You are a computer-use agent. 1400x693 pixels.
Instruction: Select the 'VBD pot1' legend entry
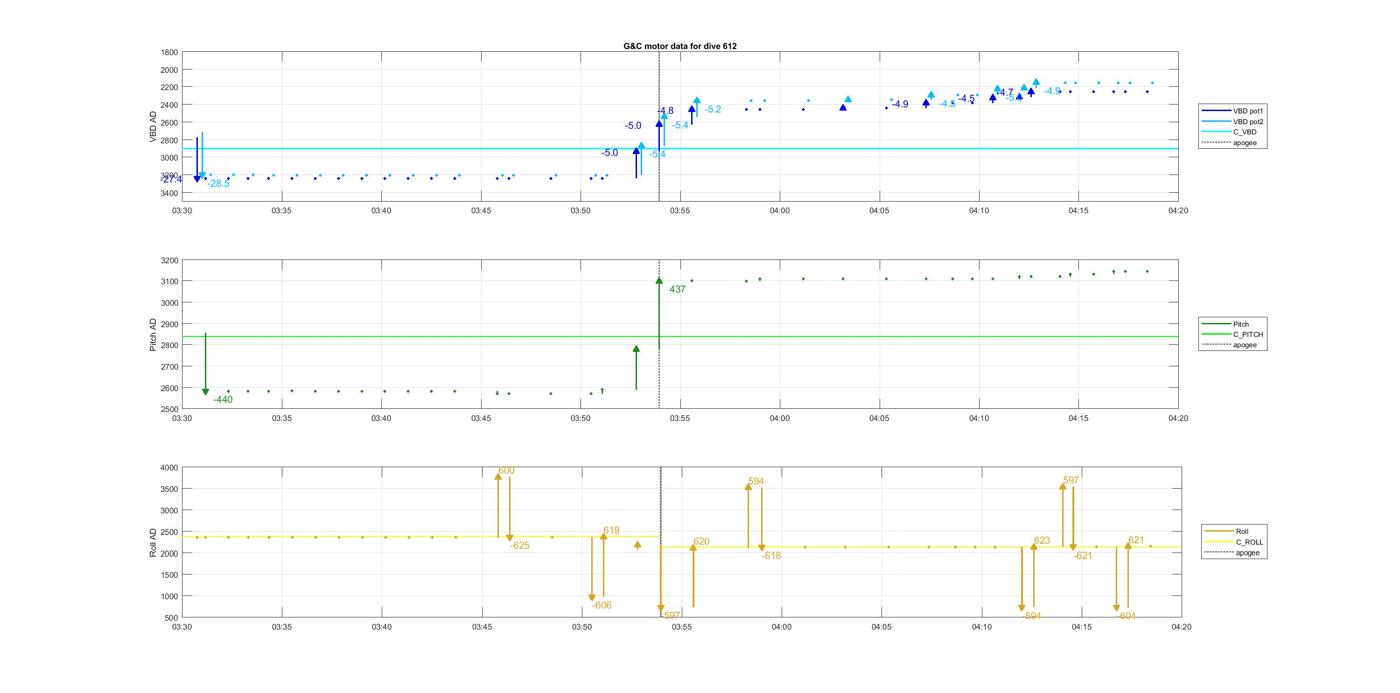coord(1249,110)
